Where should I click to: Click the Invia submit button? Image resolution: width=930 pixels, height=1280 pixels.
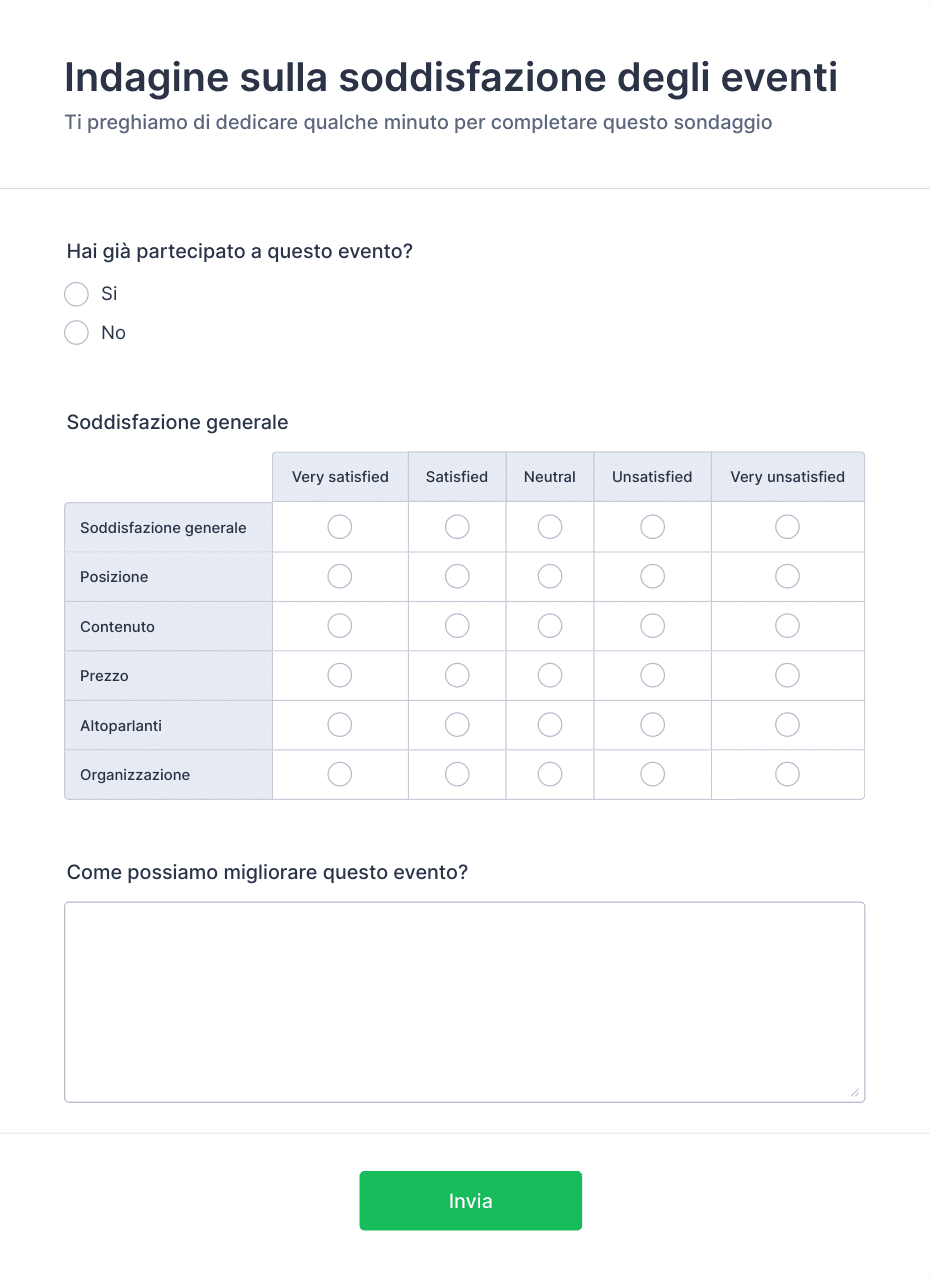pos(471,1201)
